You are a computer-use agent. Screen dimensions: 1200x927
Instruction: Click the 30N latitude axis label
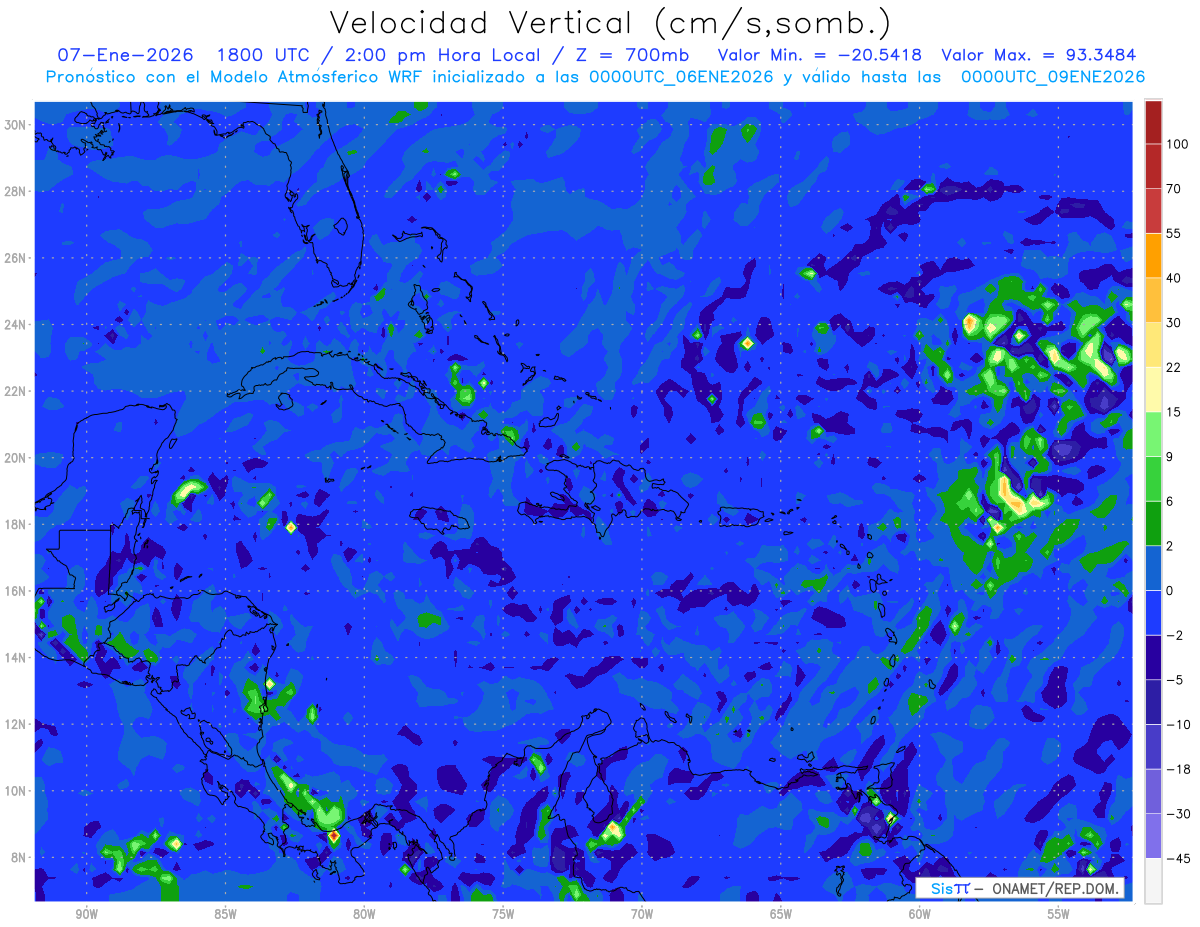[15, 124]
